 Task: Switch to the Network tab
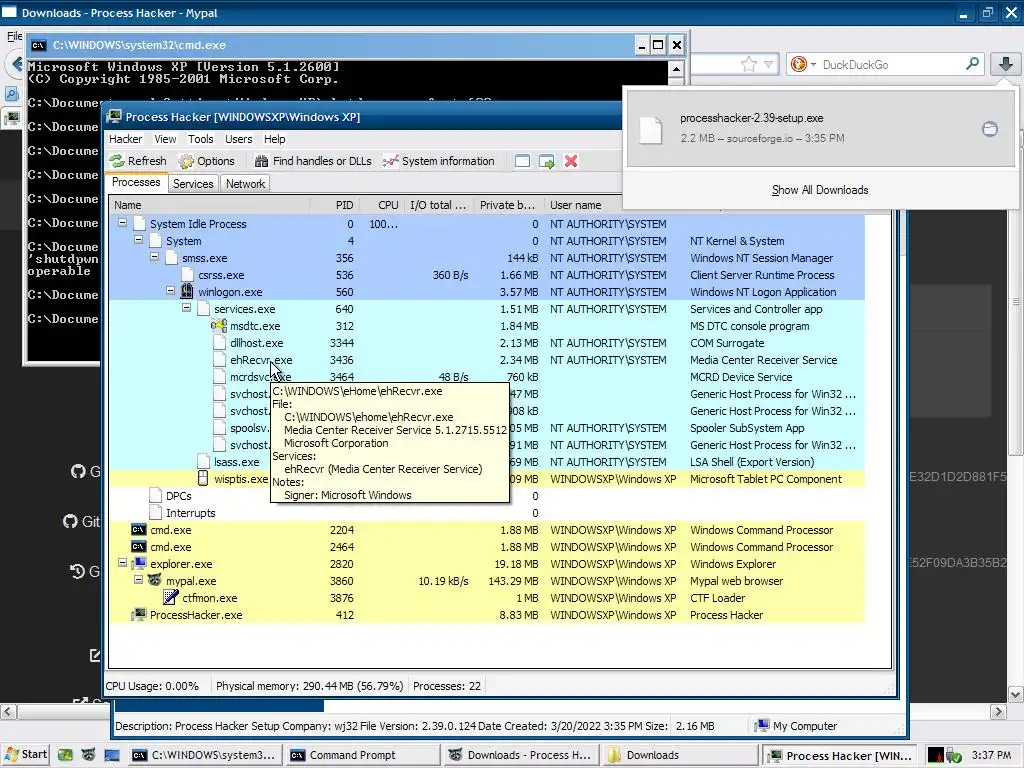click(246, 184)
